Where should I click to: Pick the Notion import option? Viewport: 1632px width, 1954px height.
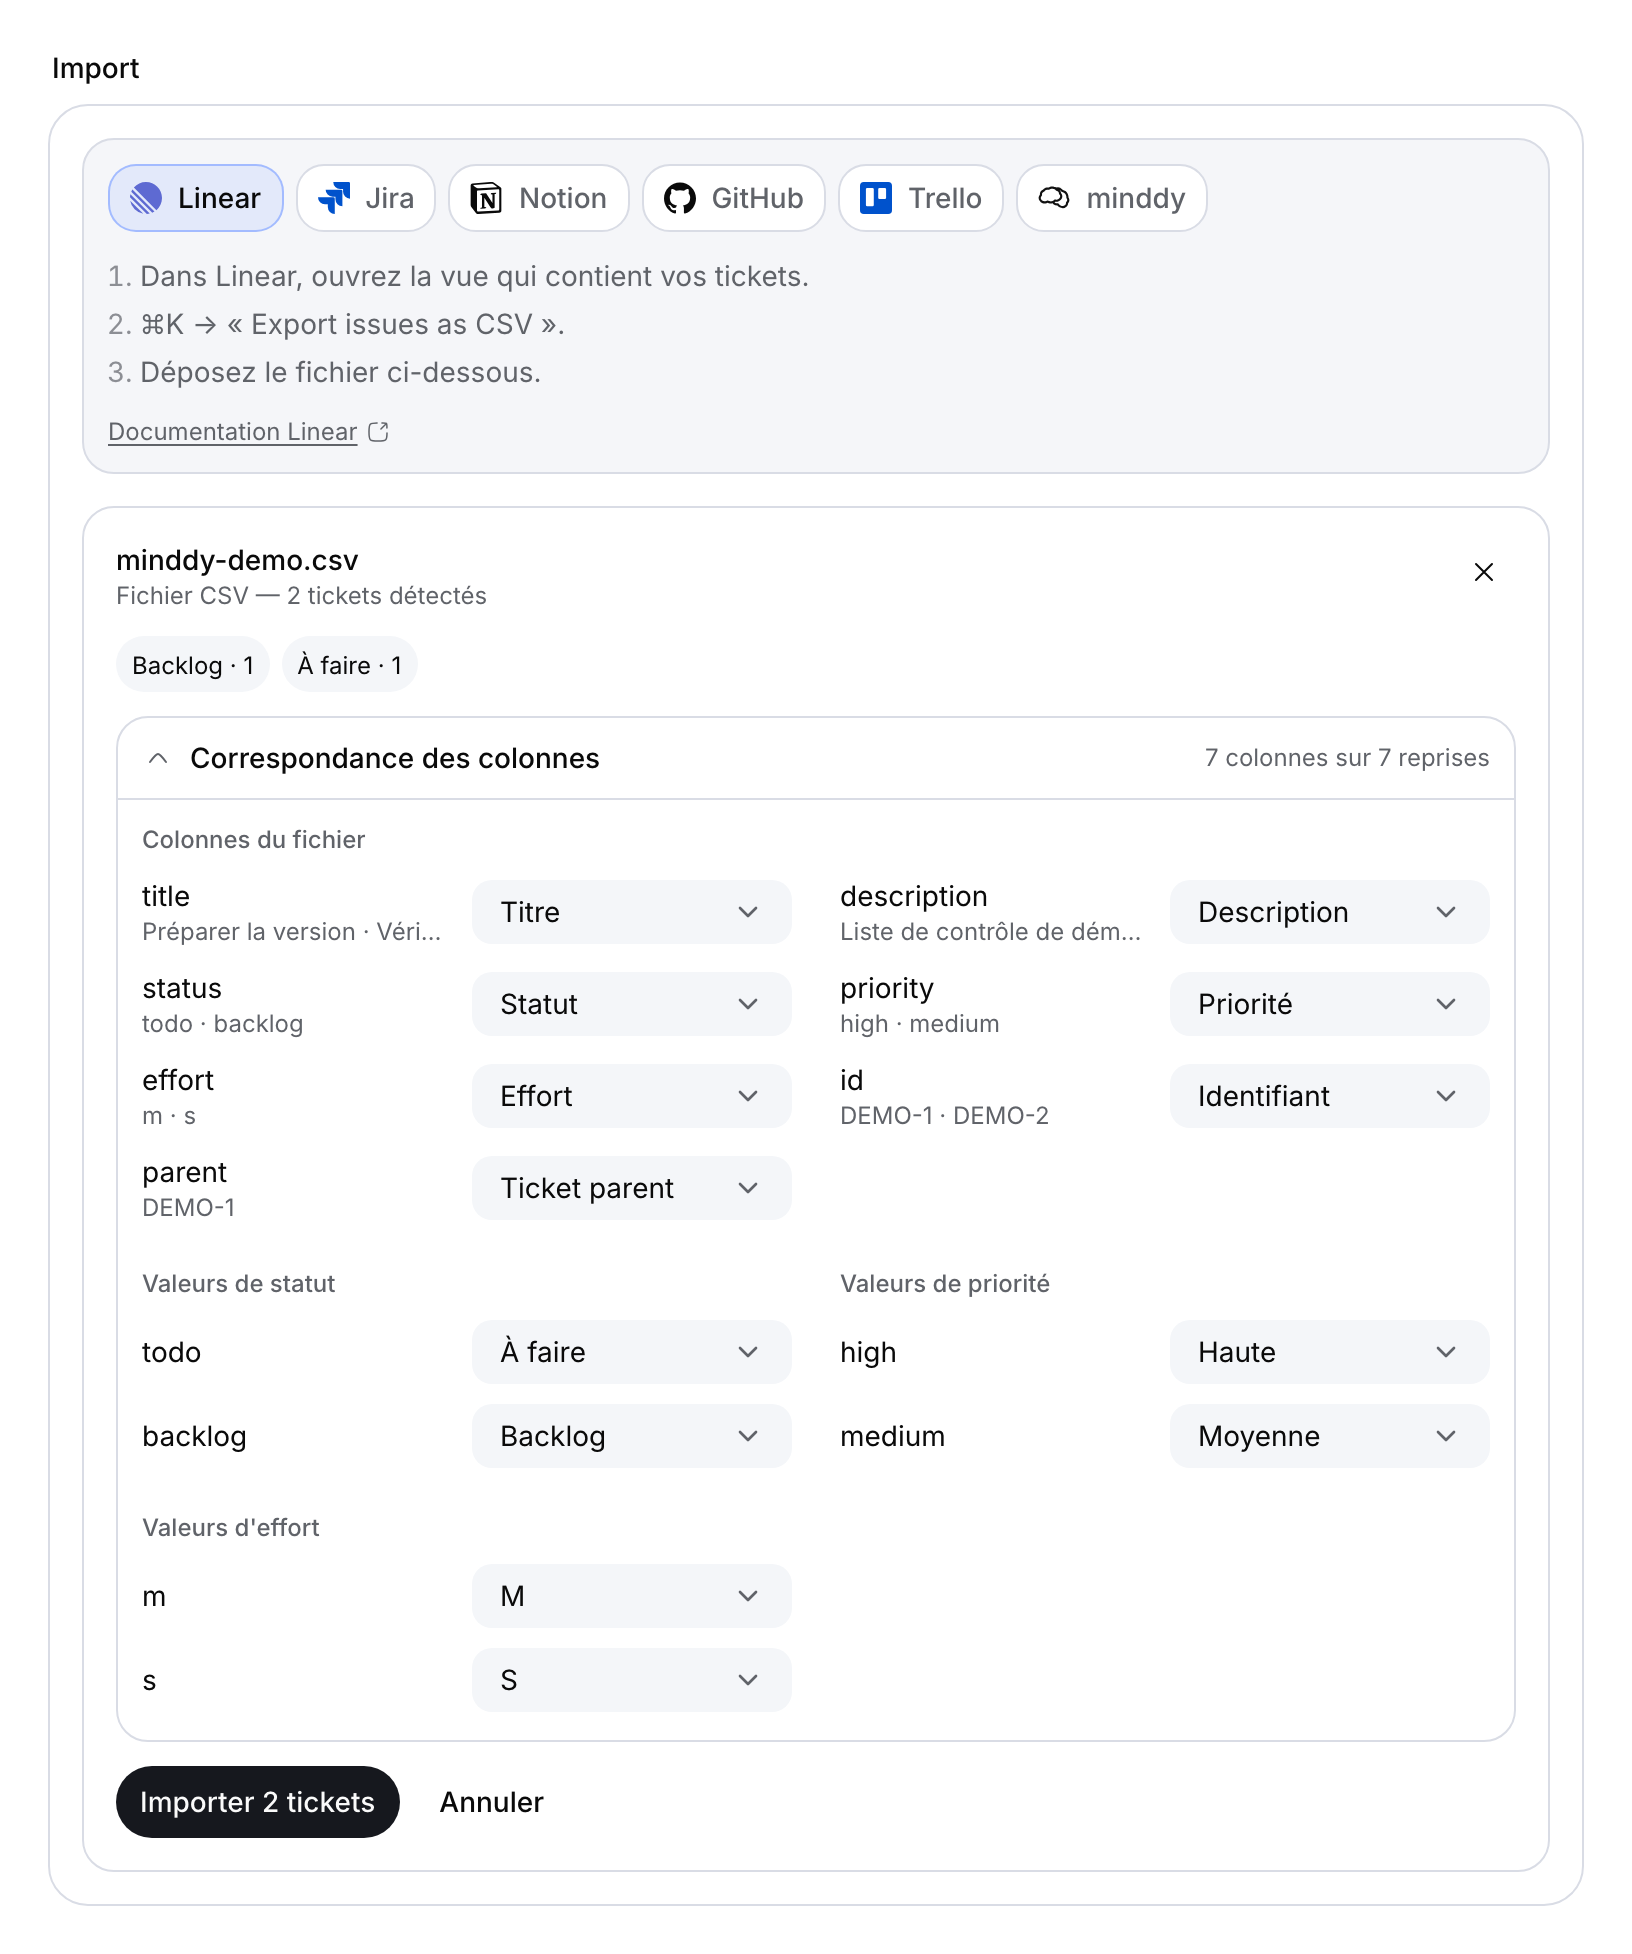[539, 198]
